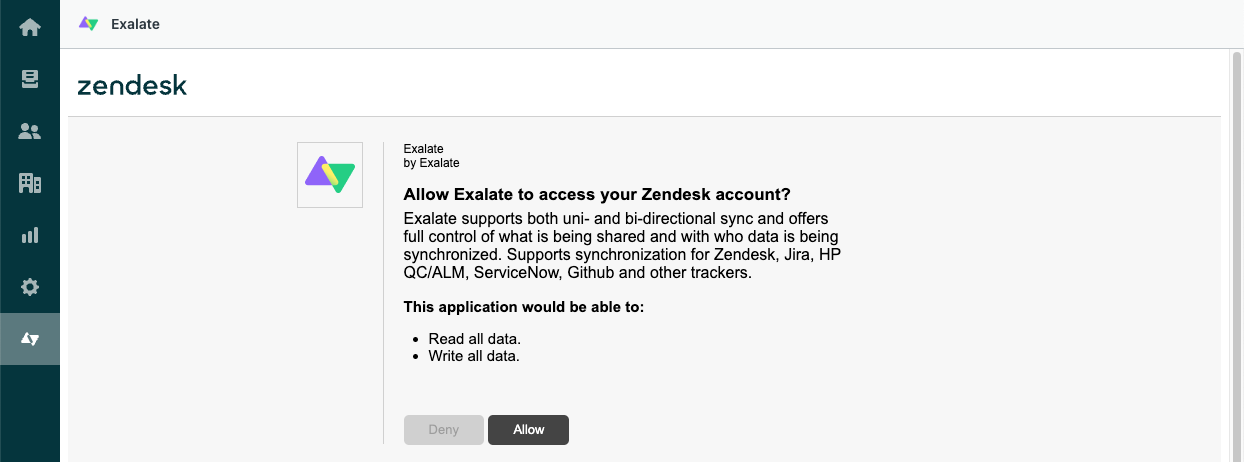Click the Exalate sync description paragraph
1244x462 pixels.
[620, 245]
